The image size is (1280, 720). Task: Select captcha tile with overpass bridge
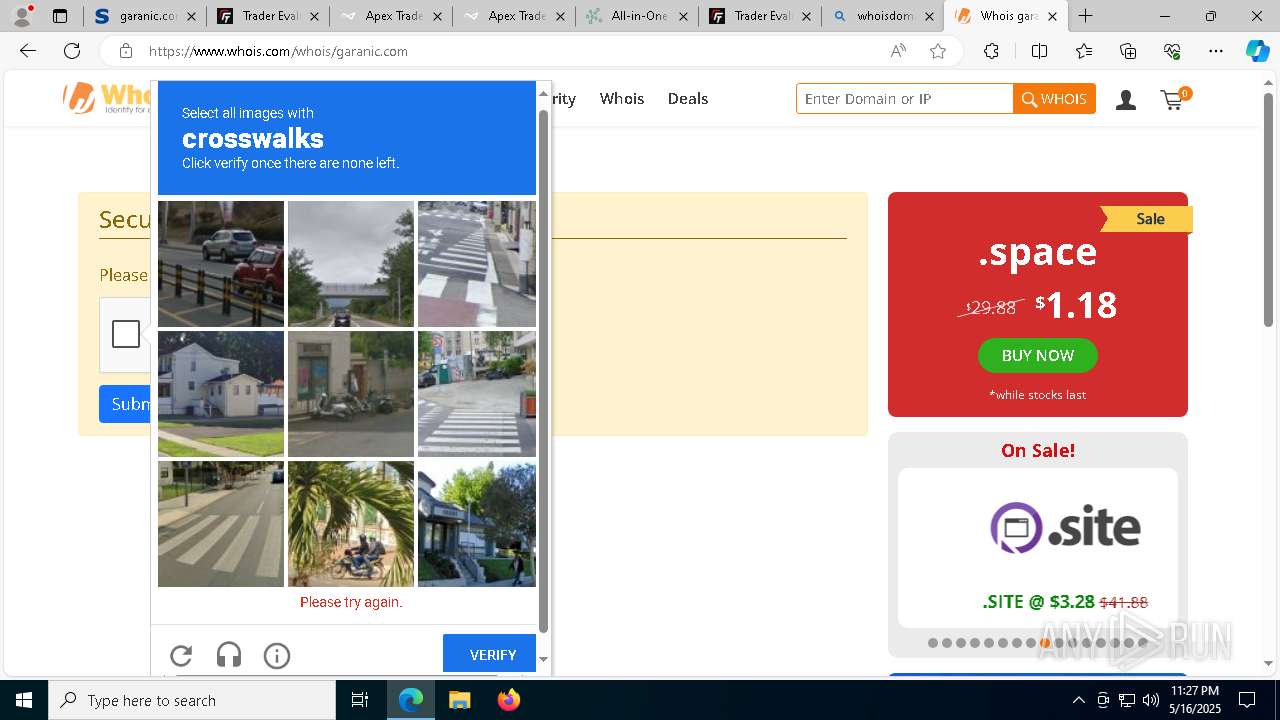351,264
